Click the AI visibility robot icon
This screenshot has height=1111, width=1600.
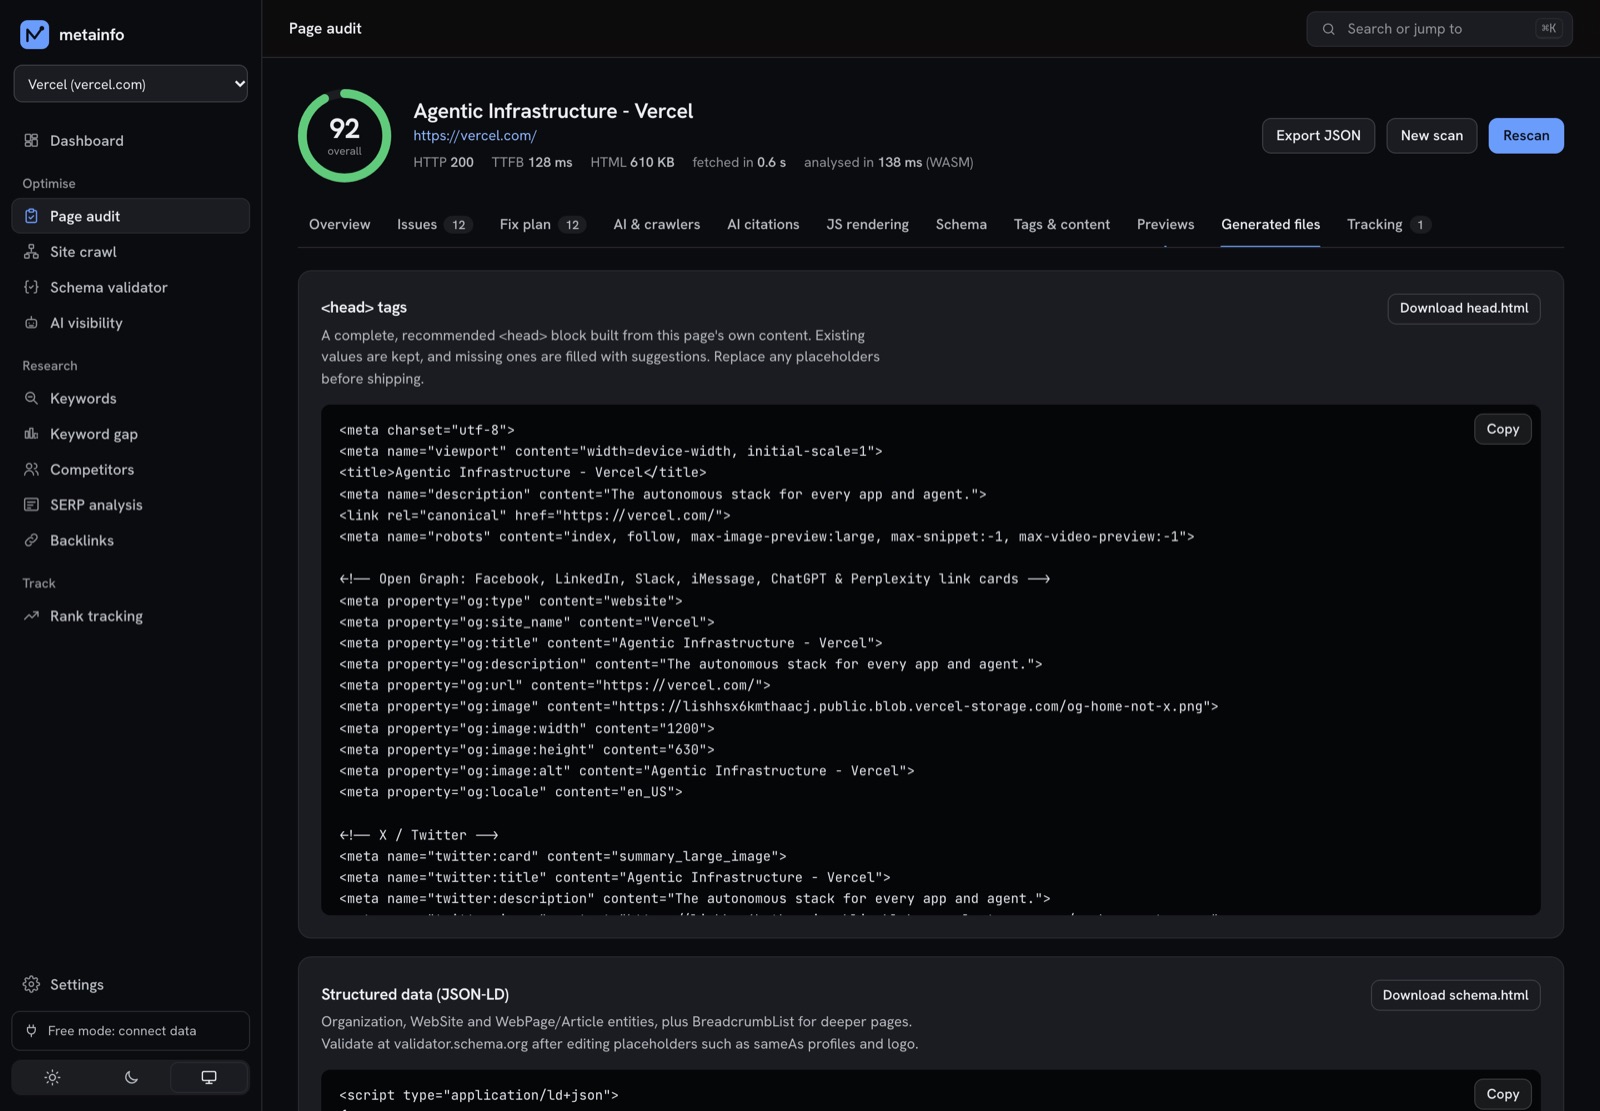tap(31, 323)
